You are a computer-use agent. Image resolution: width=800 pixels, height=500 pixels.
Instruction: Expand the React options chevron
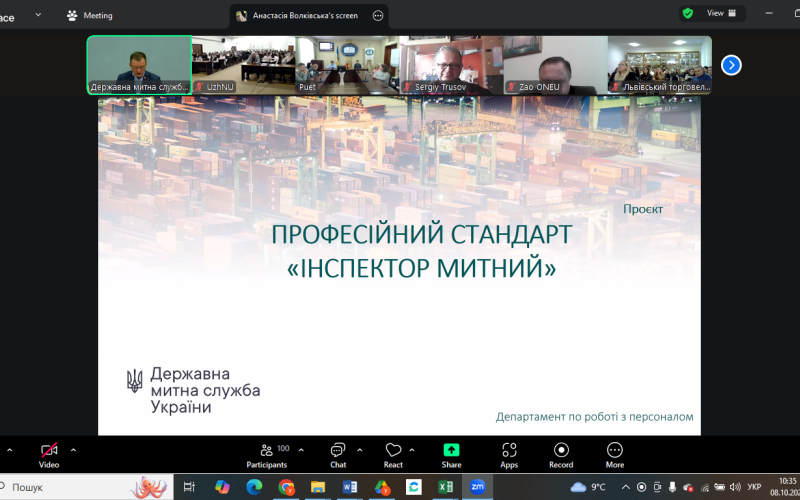pos(418,450)
